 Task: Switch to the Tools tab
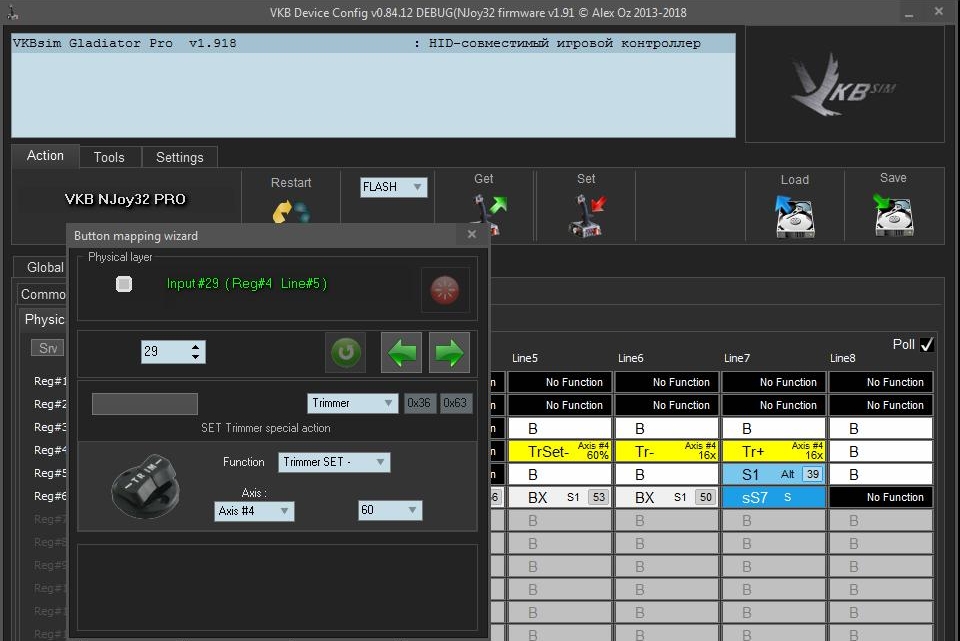coord(109,157)
